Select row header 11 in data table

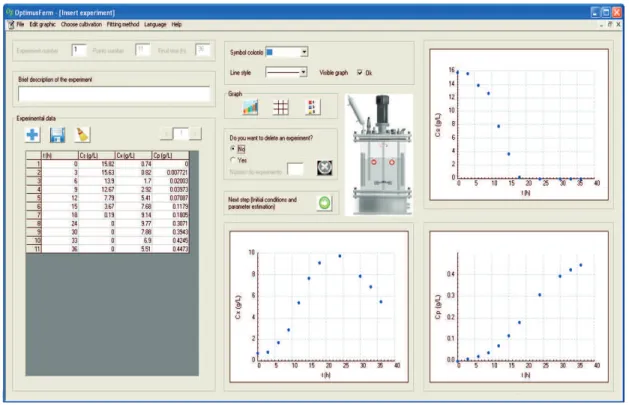(x=34, y=249)
